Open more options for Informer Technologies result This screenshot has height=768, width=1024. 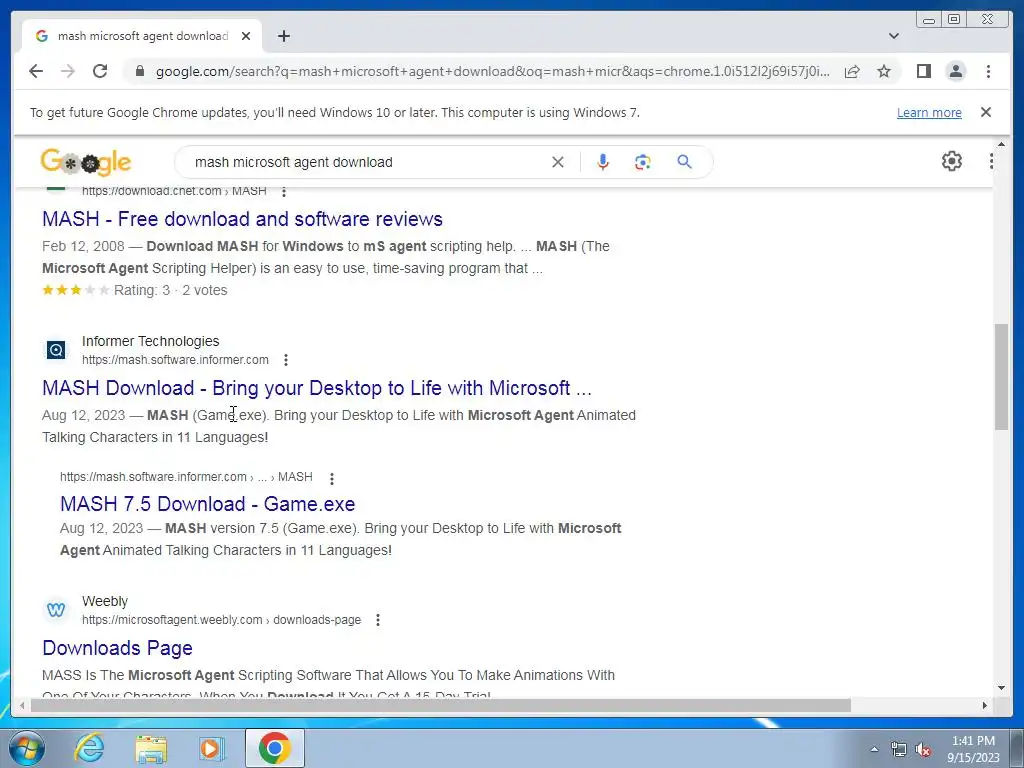coord(285,360)
